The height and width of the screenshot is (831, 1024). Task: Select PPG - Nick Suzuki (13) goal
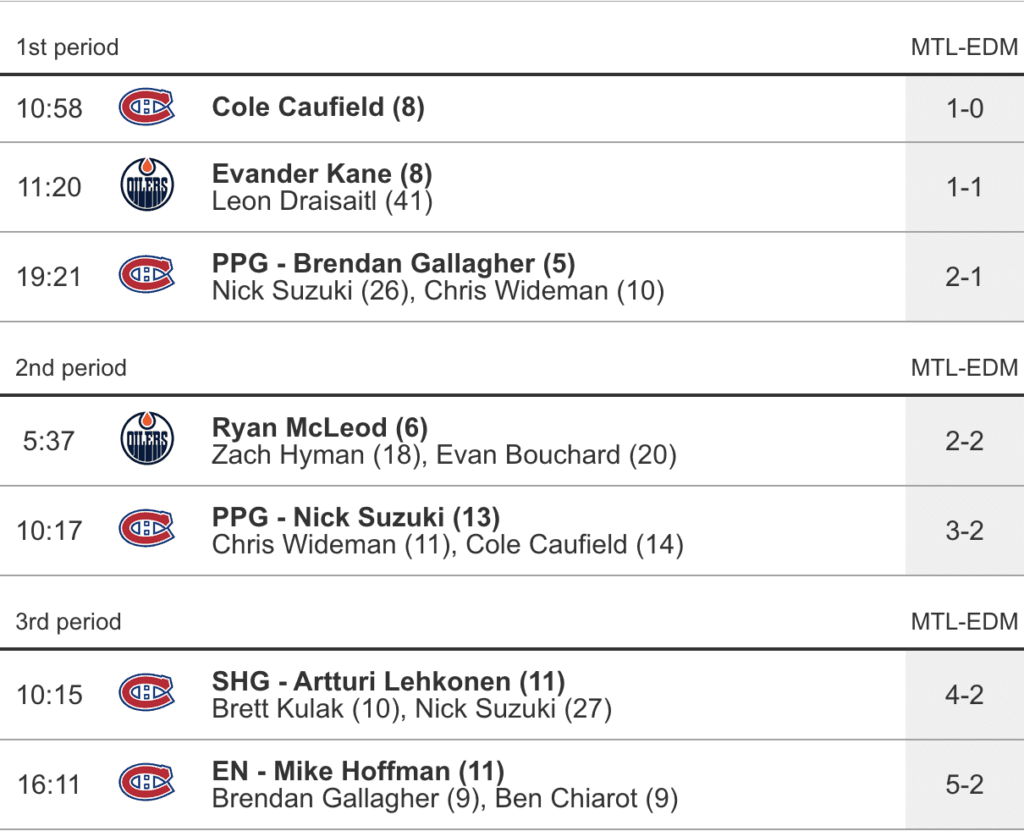point(356,517)
